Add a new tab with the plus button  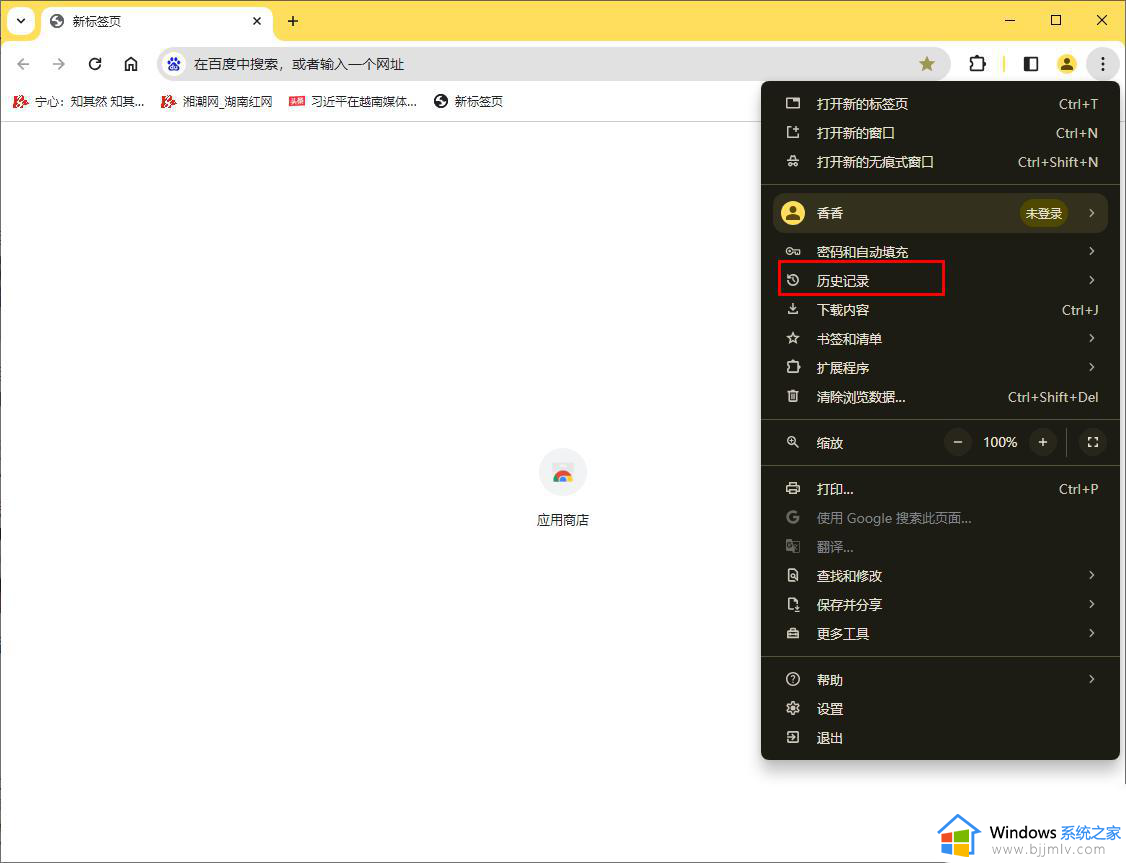[x=293, y=21]
